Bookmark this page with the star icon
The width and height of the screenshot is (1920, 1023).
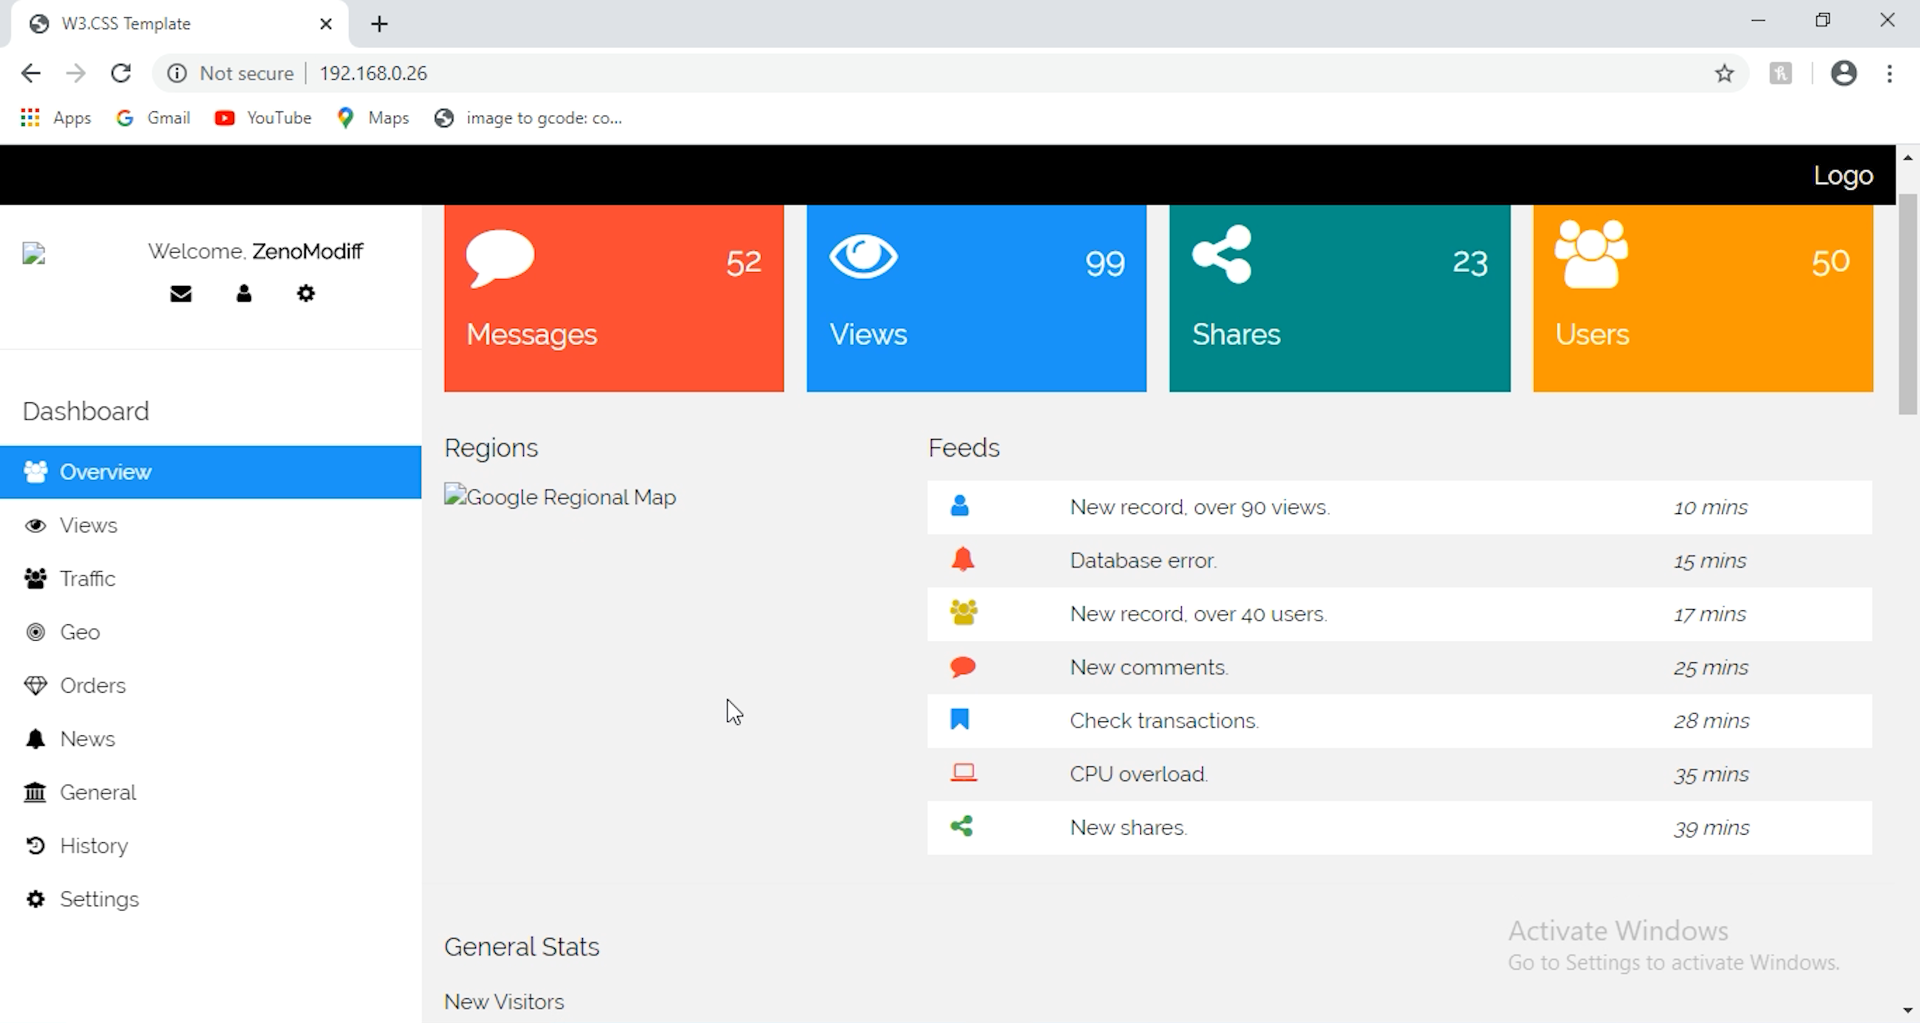coord(1725,73)
